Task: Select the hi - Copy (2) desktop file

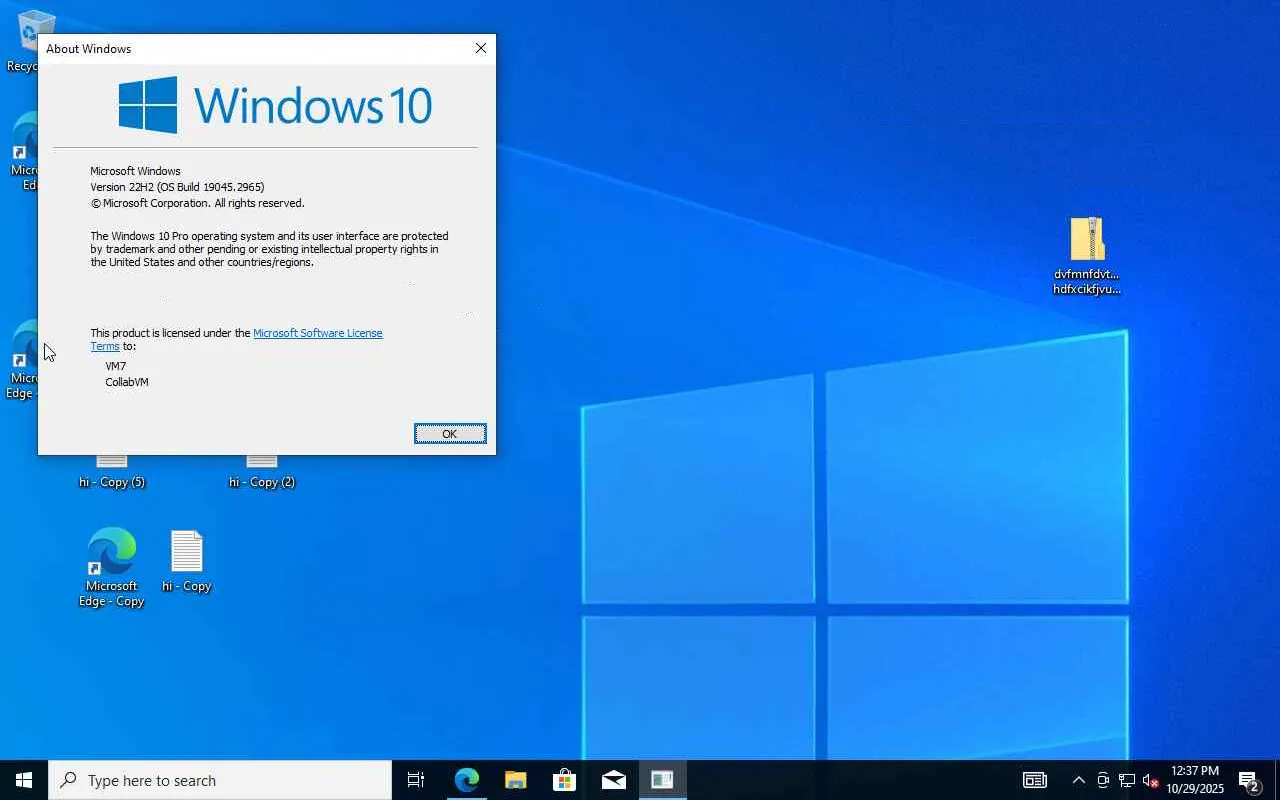Action: [x=262, y=471]
